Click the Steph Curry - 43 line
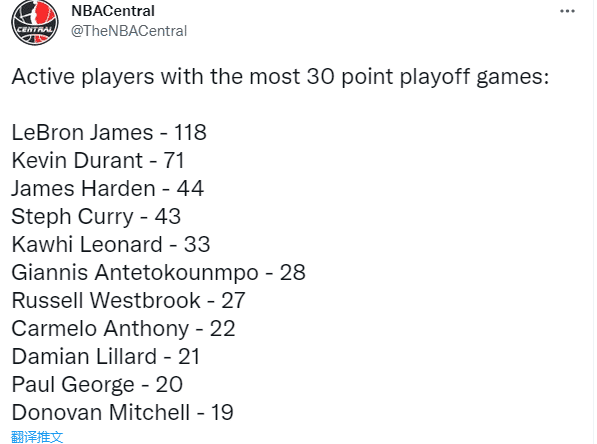 [x=96, y=217]
